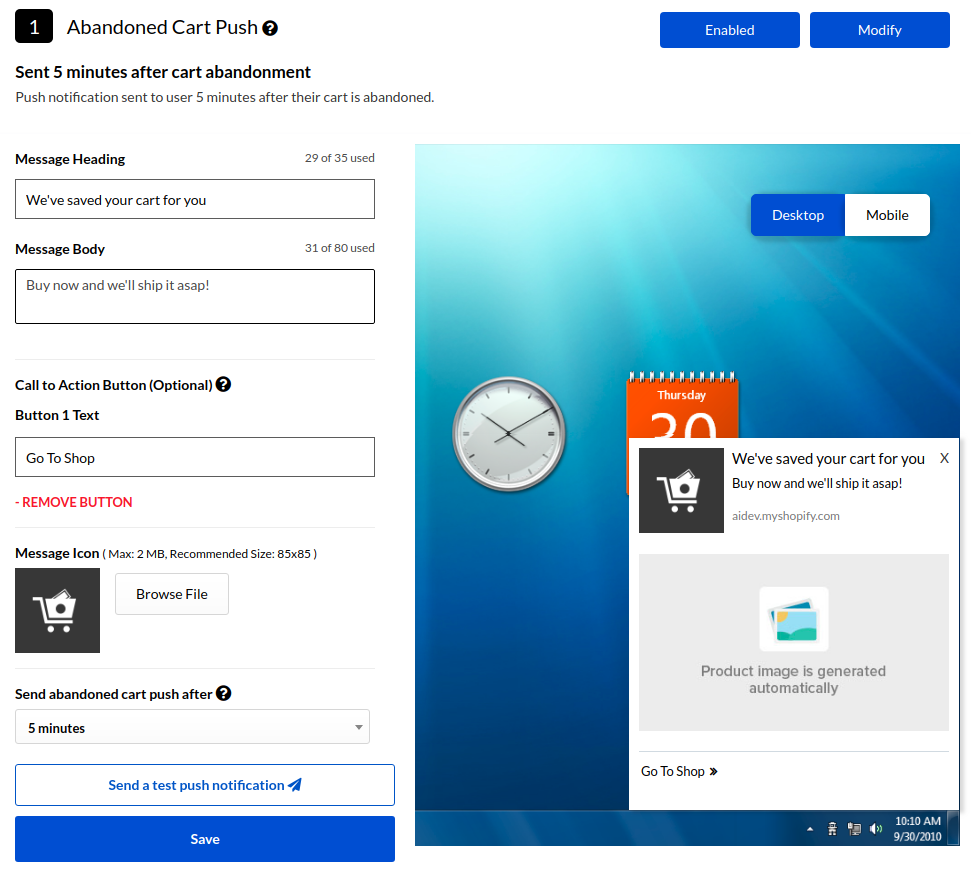Focus the Message Heading input field
Viewport: 971px width, 886px height.
[195, 199]
